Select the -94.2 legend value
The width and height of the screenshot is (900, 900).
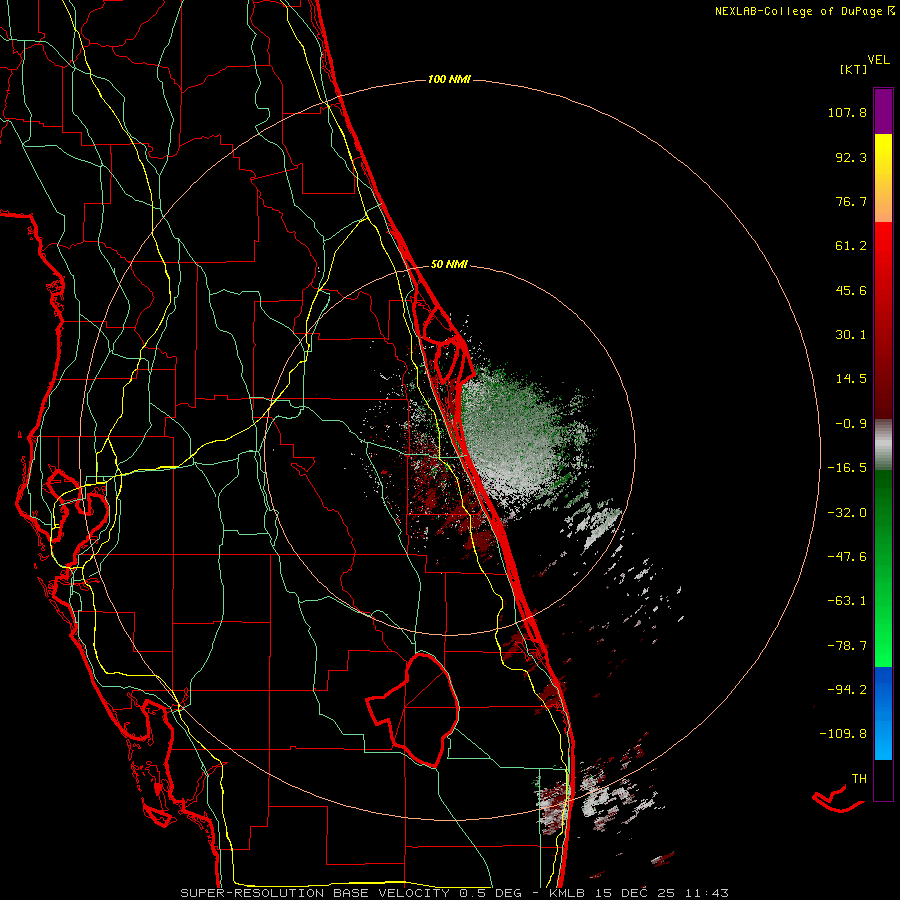tap(847, 689)
